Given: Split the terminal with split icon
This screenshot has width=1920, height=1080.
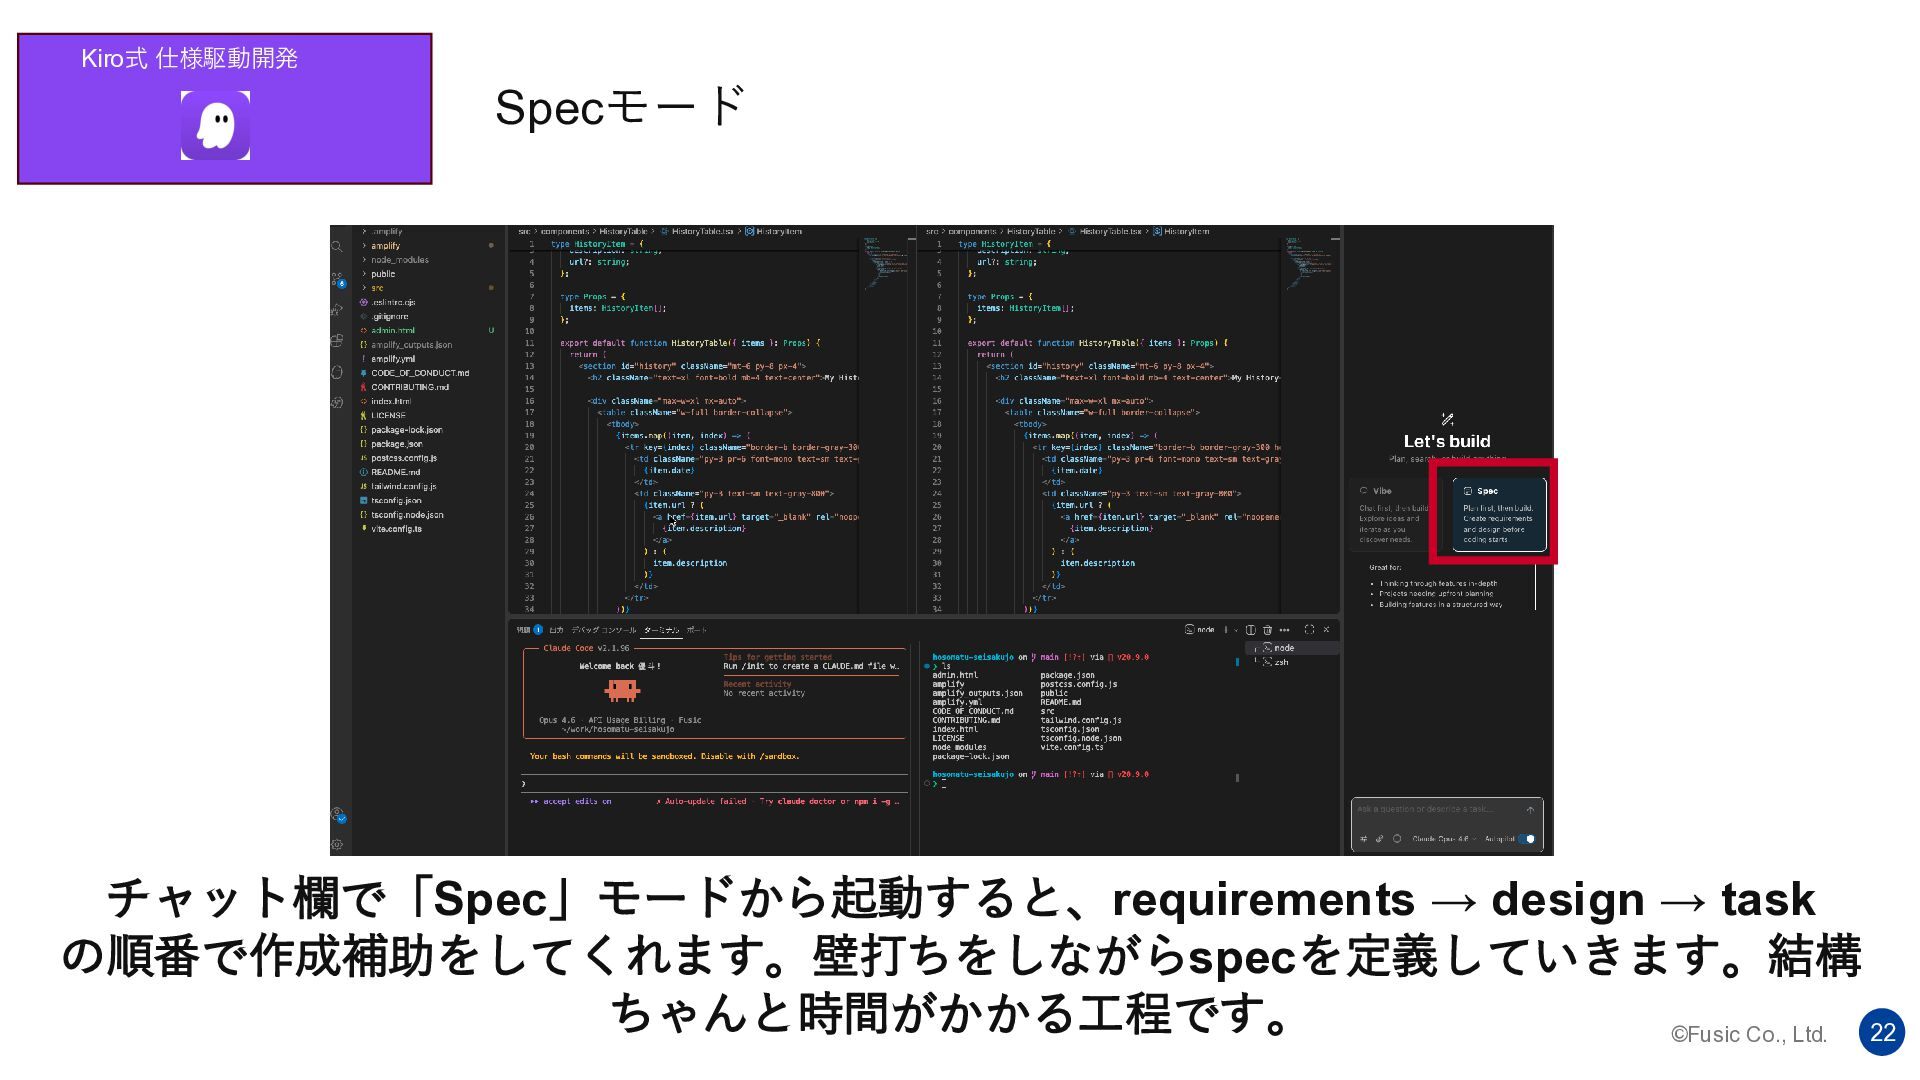Looking at the screenshot, I should tap(1250, 630).
